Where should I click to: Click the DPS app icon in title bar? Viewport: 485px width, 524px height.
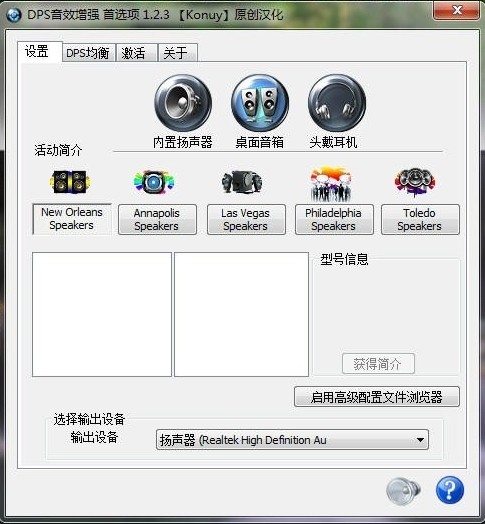[14, 15]
